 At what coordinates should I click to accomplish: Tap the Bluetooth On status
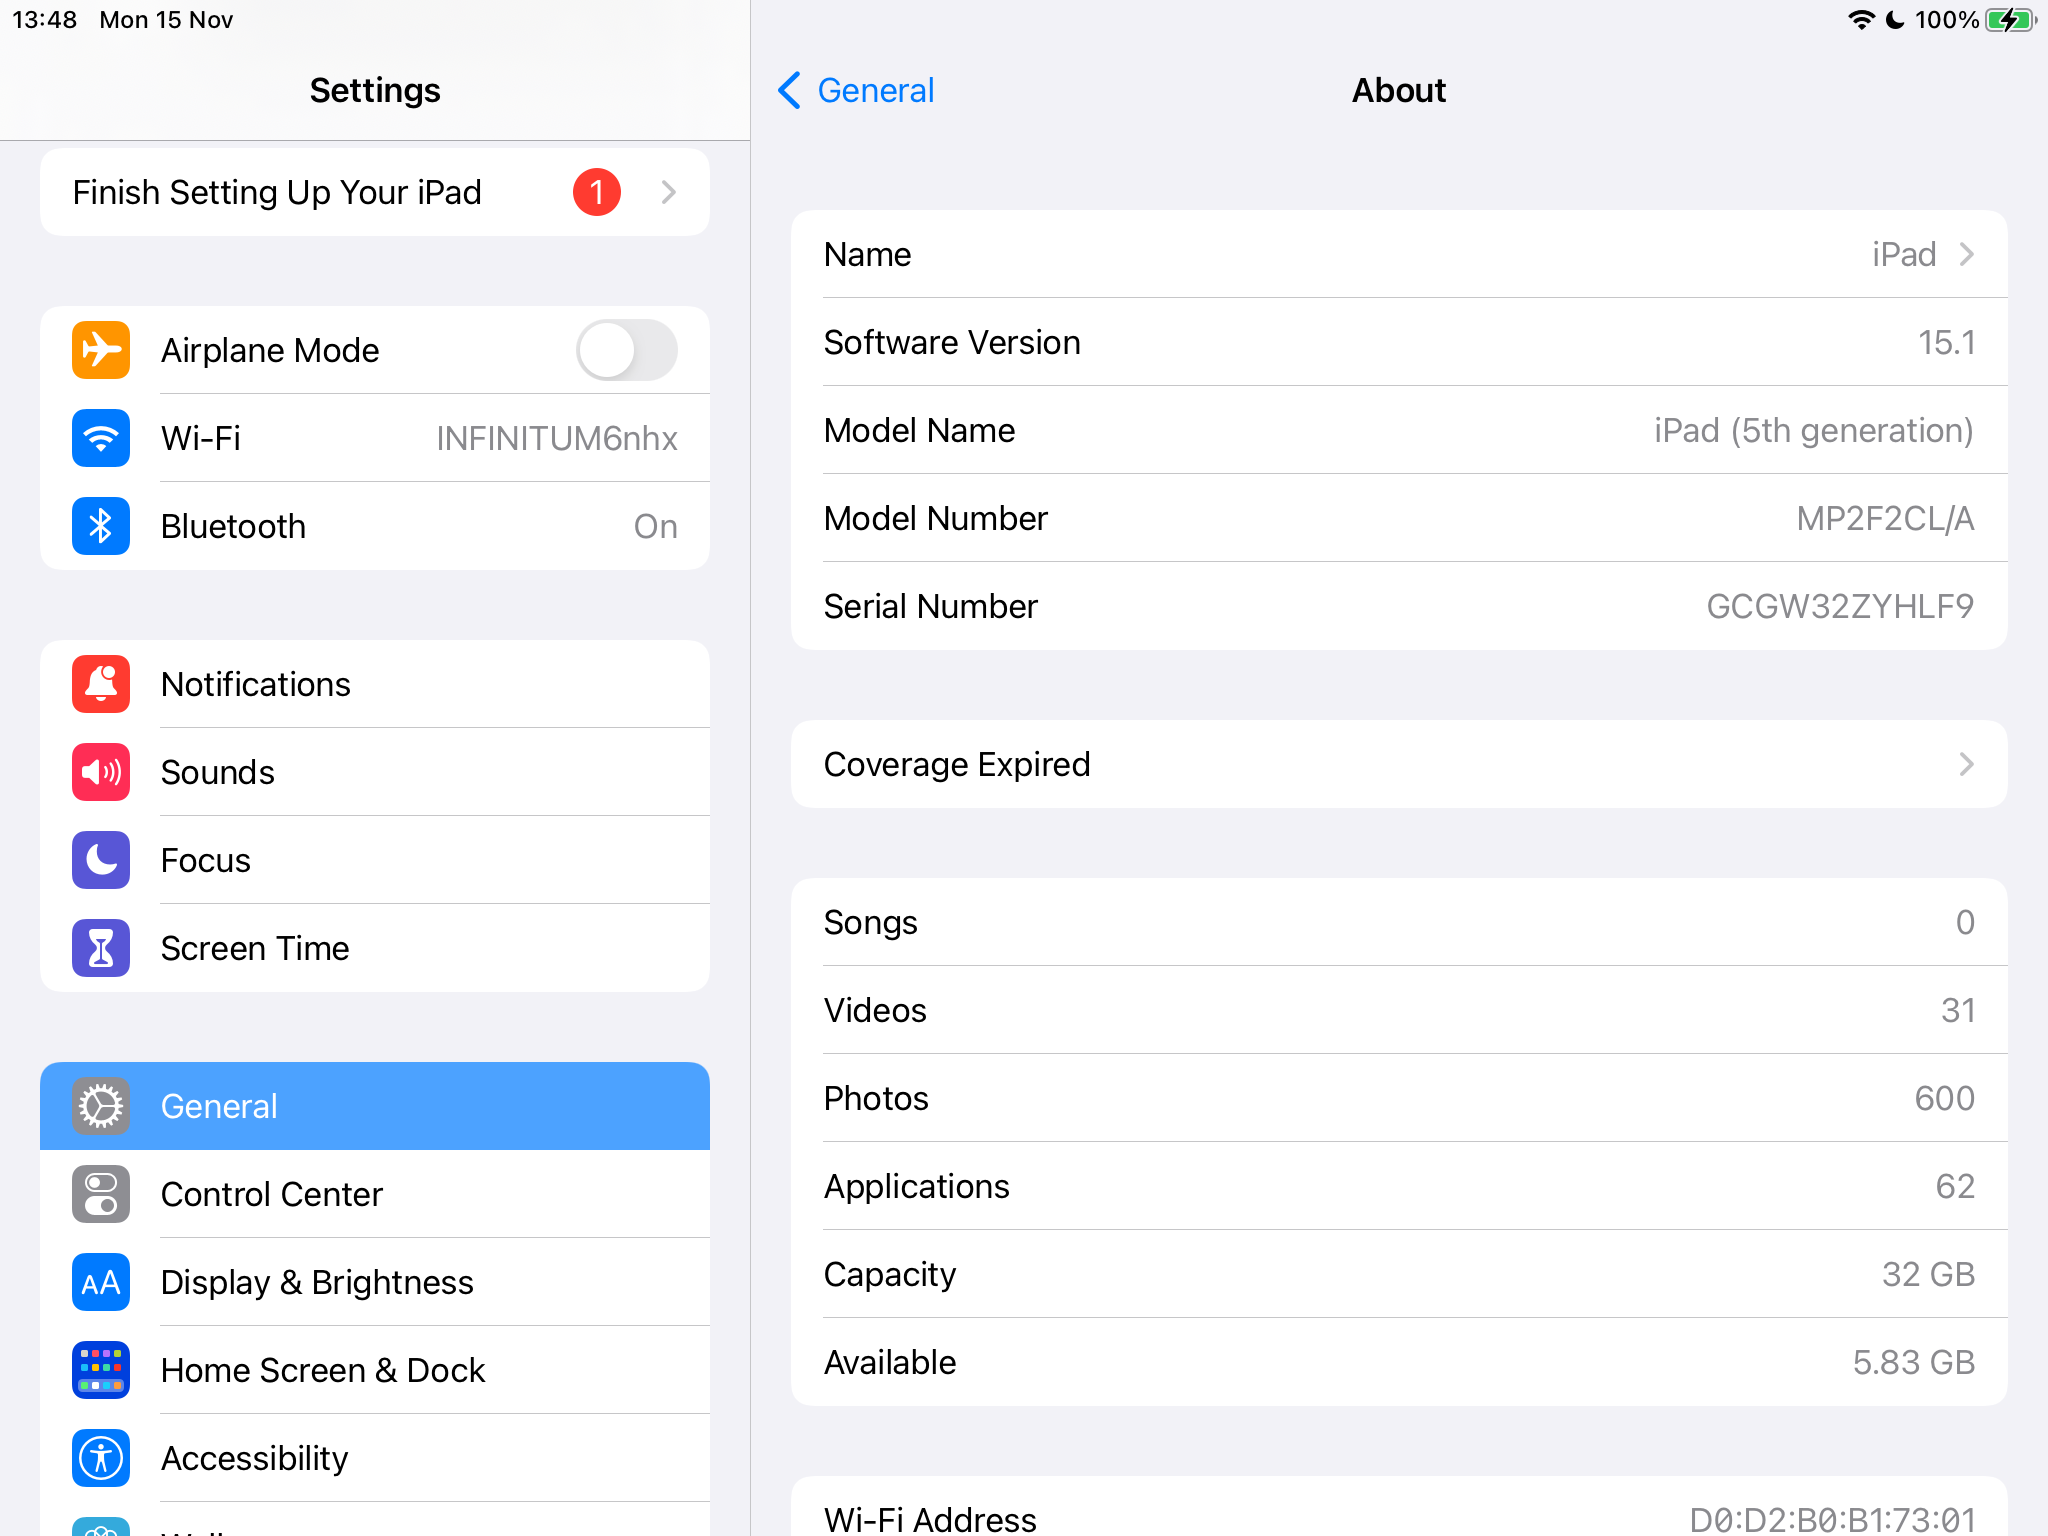pos(656,526)
